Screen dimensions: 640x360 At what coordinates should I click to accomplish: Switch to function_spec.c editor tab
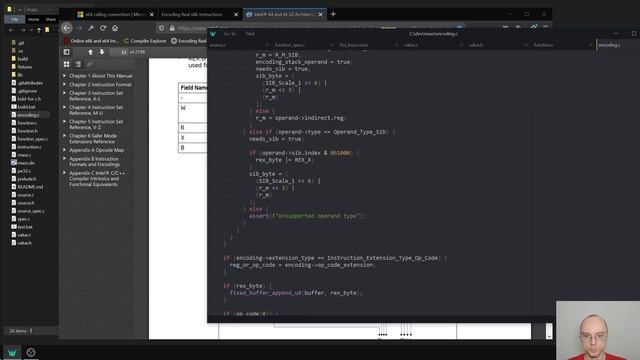(290, 45)
